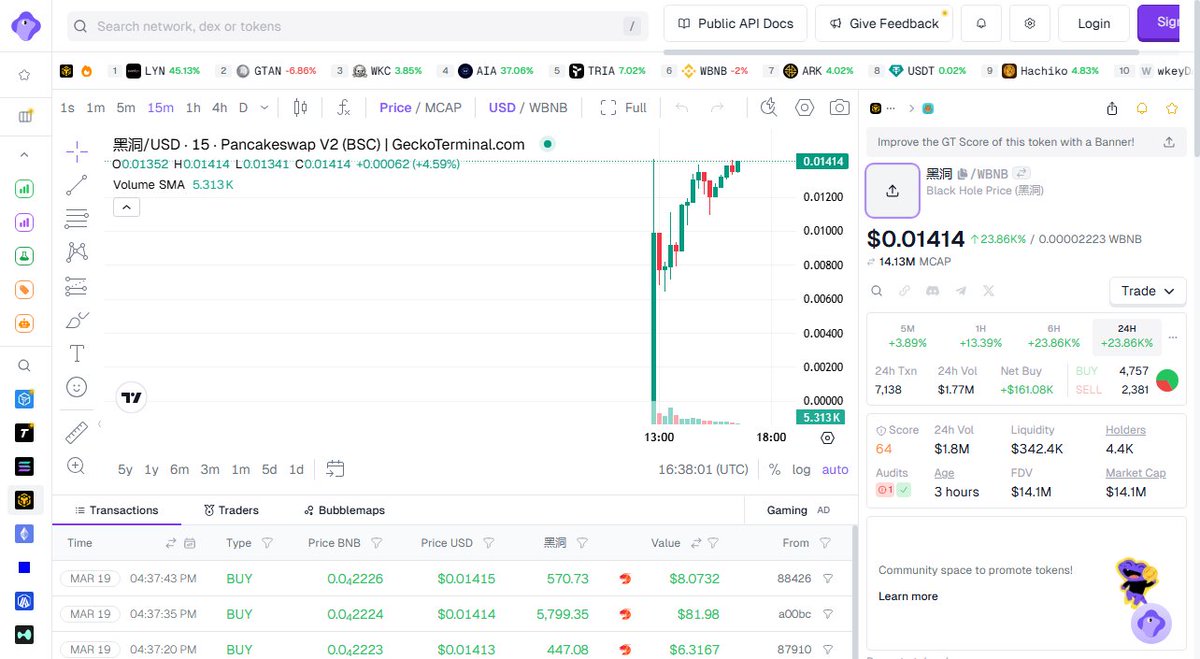This screenshot has height=659, width=1200.
Task: Select the 1H stats tab
Action: [980, 336]
